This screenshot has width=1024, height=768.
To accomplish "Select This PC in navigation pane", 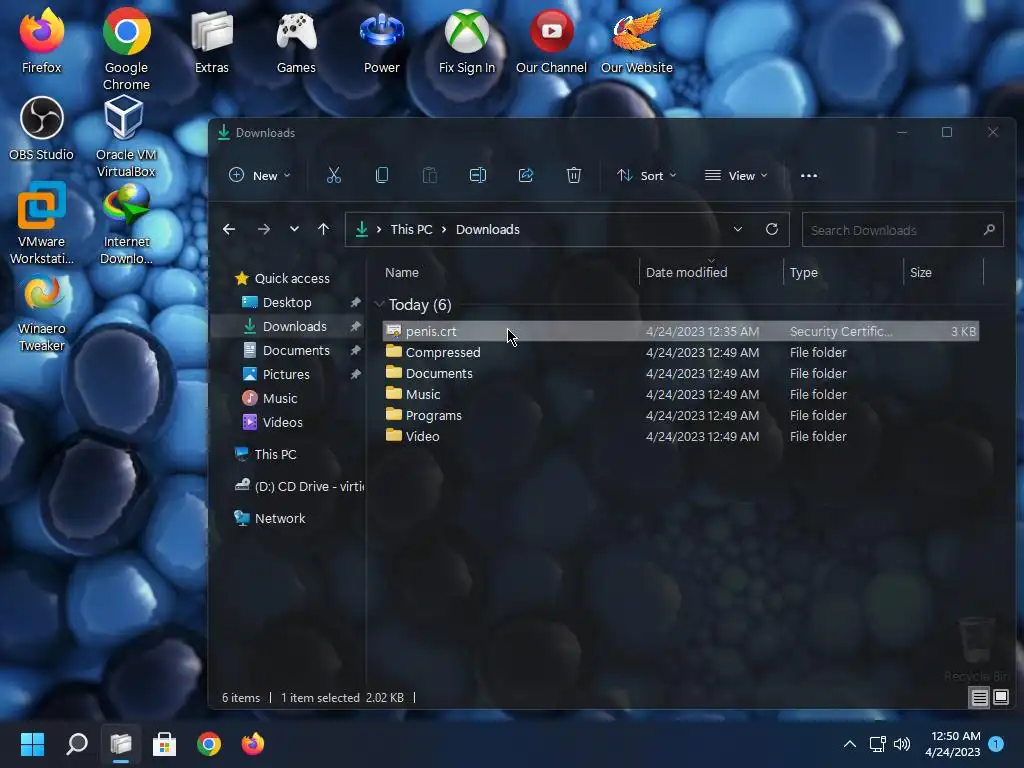I will (274, 454).
